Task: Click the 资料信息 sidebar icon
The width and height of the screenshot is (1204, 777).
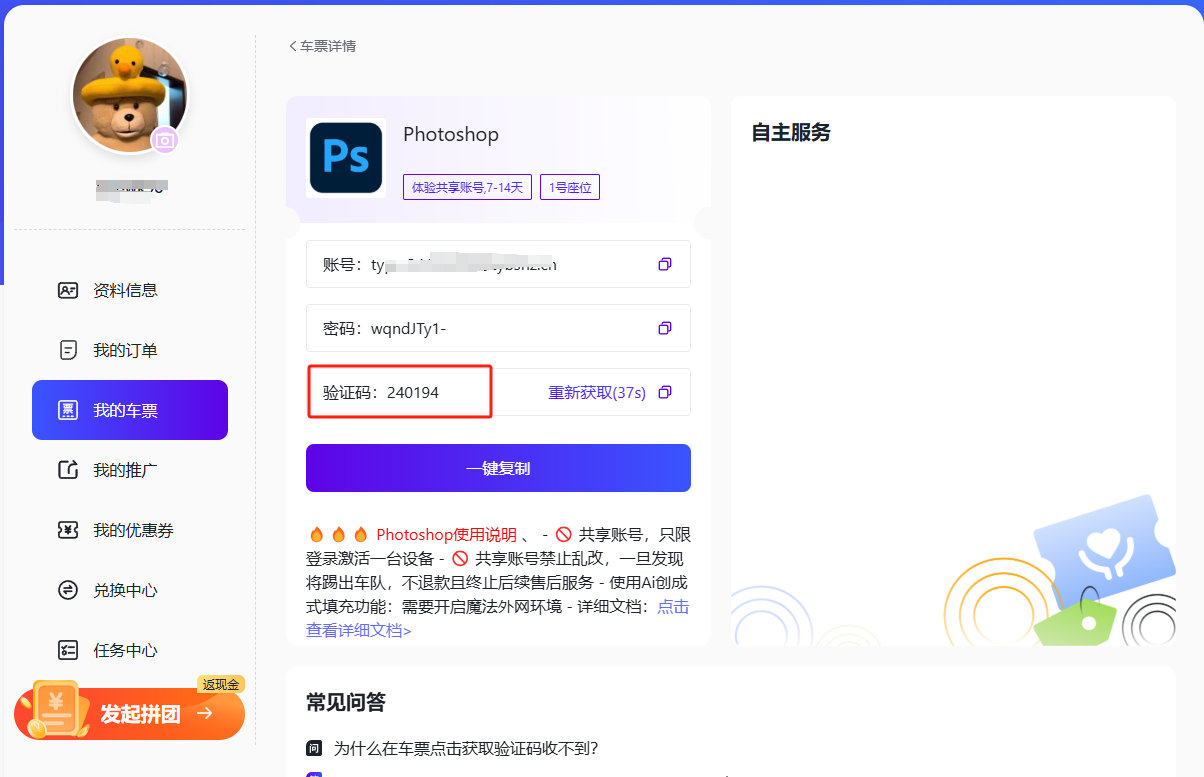Action: (68, 291)
